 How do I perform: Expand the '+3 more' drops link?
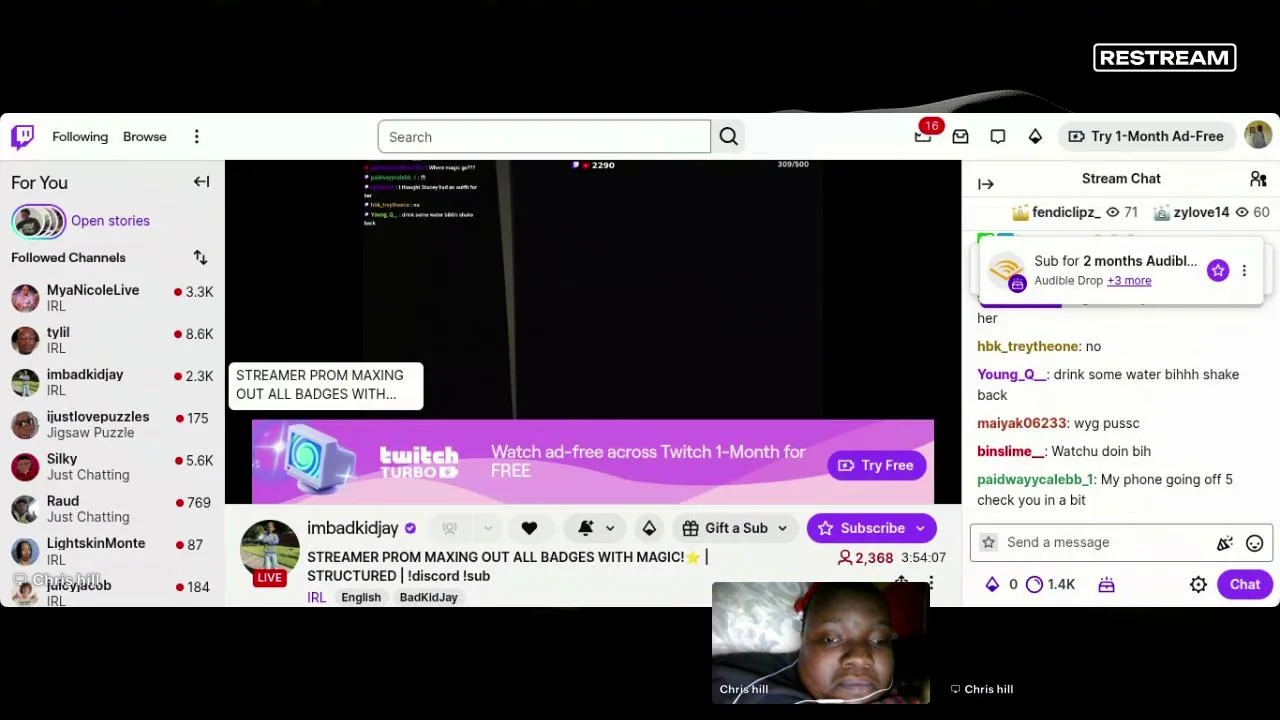coord(1129,281)
